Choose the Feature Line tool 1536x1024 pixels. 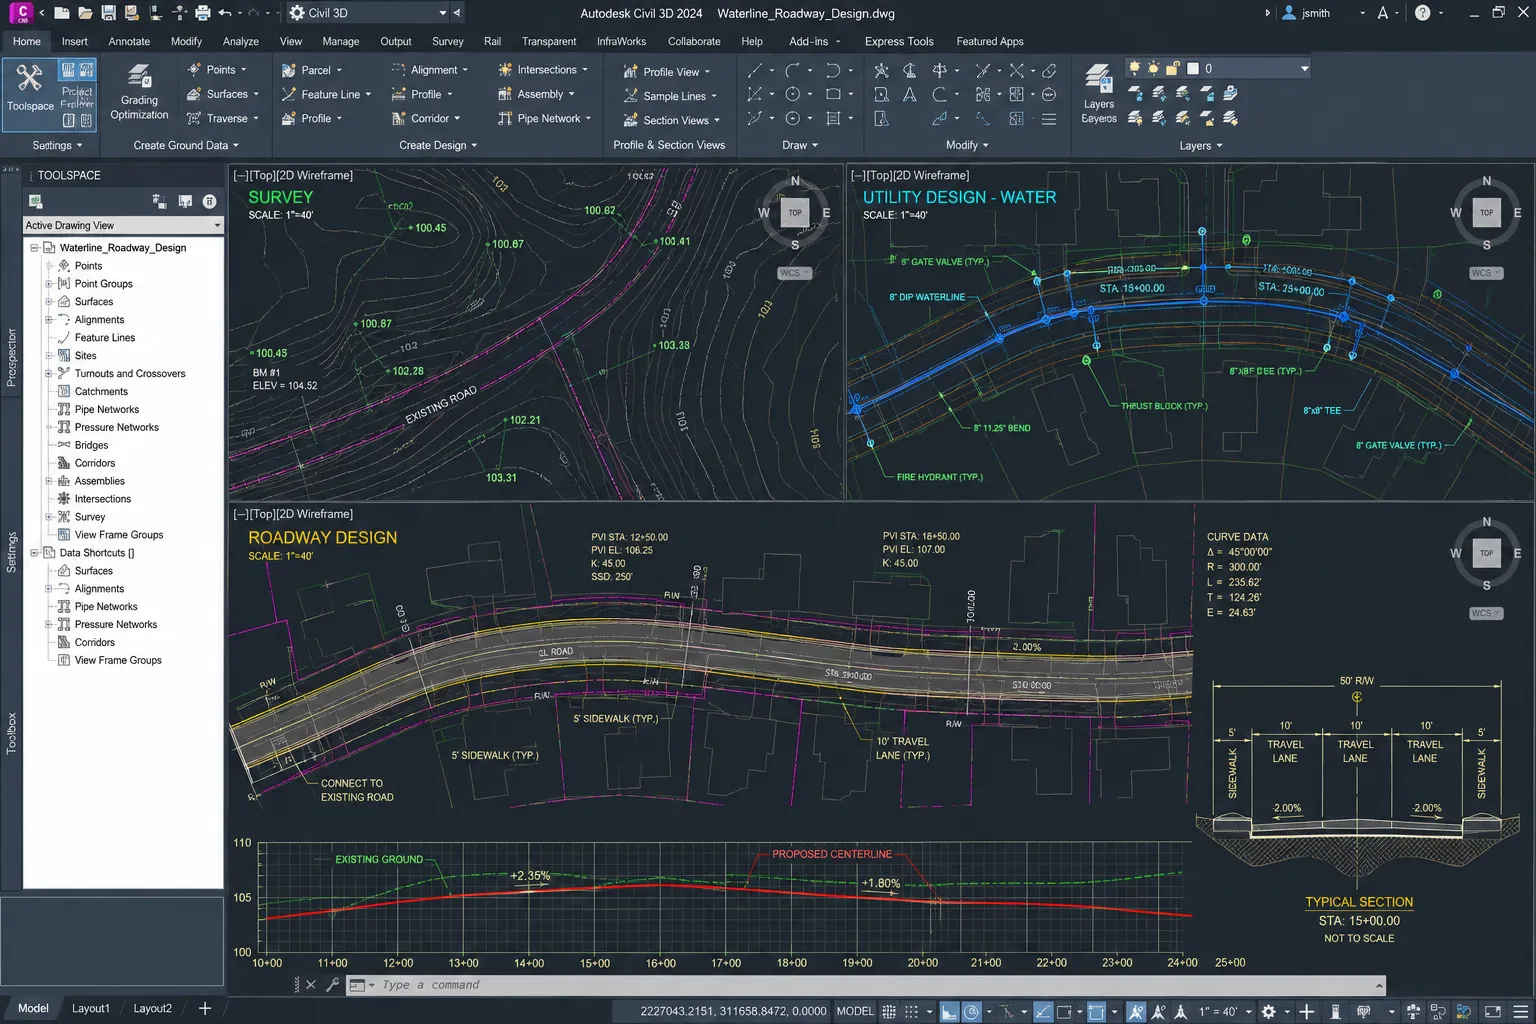(x=326, y=94)
